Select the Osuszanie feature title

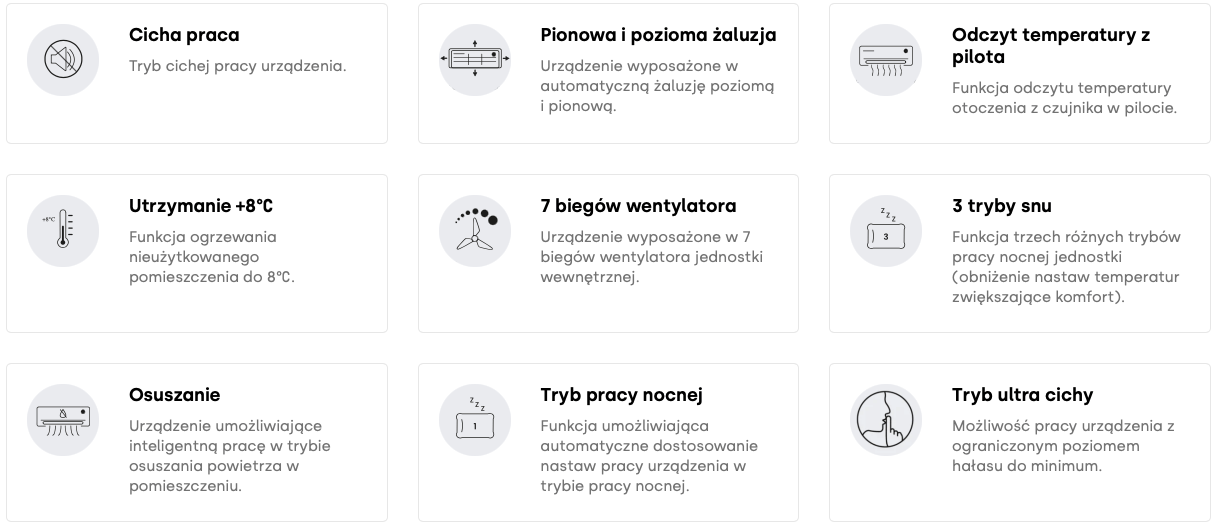(175, 394)
